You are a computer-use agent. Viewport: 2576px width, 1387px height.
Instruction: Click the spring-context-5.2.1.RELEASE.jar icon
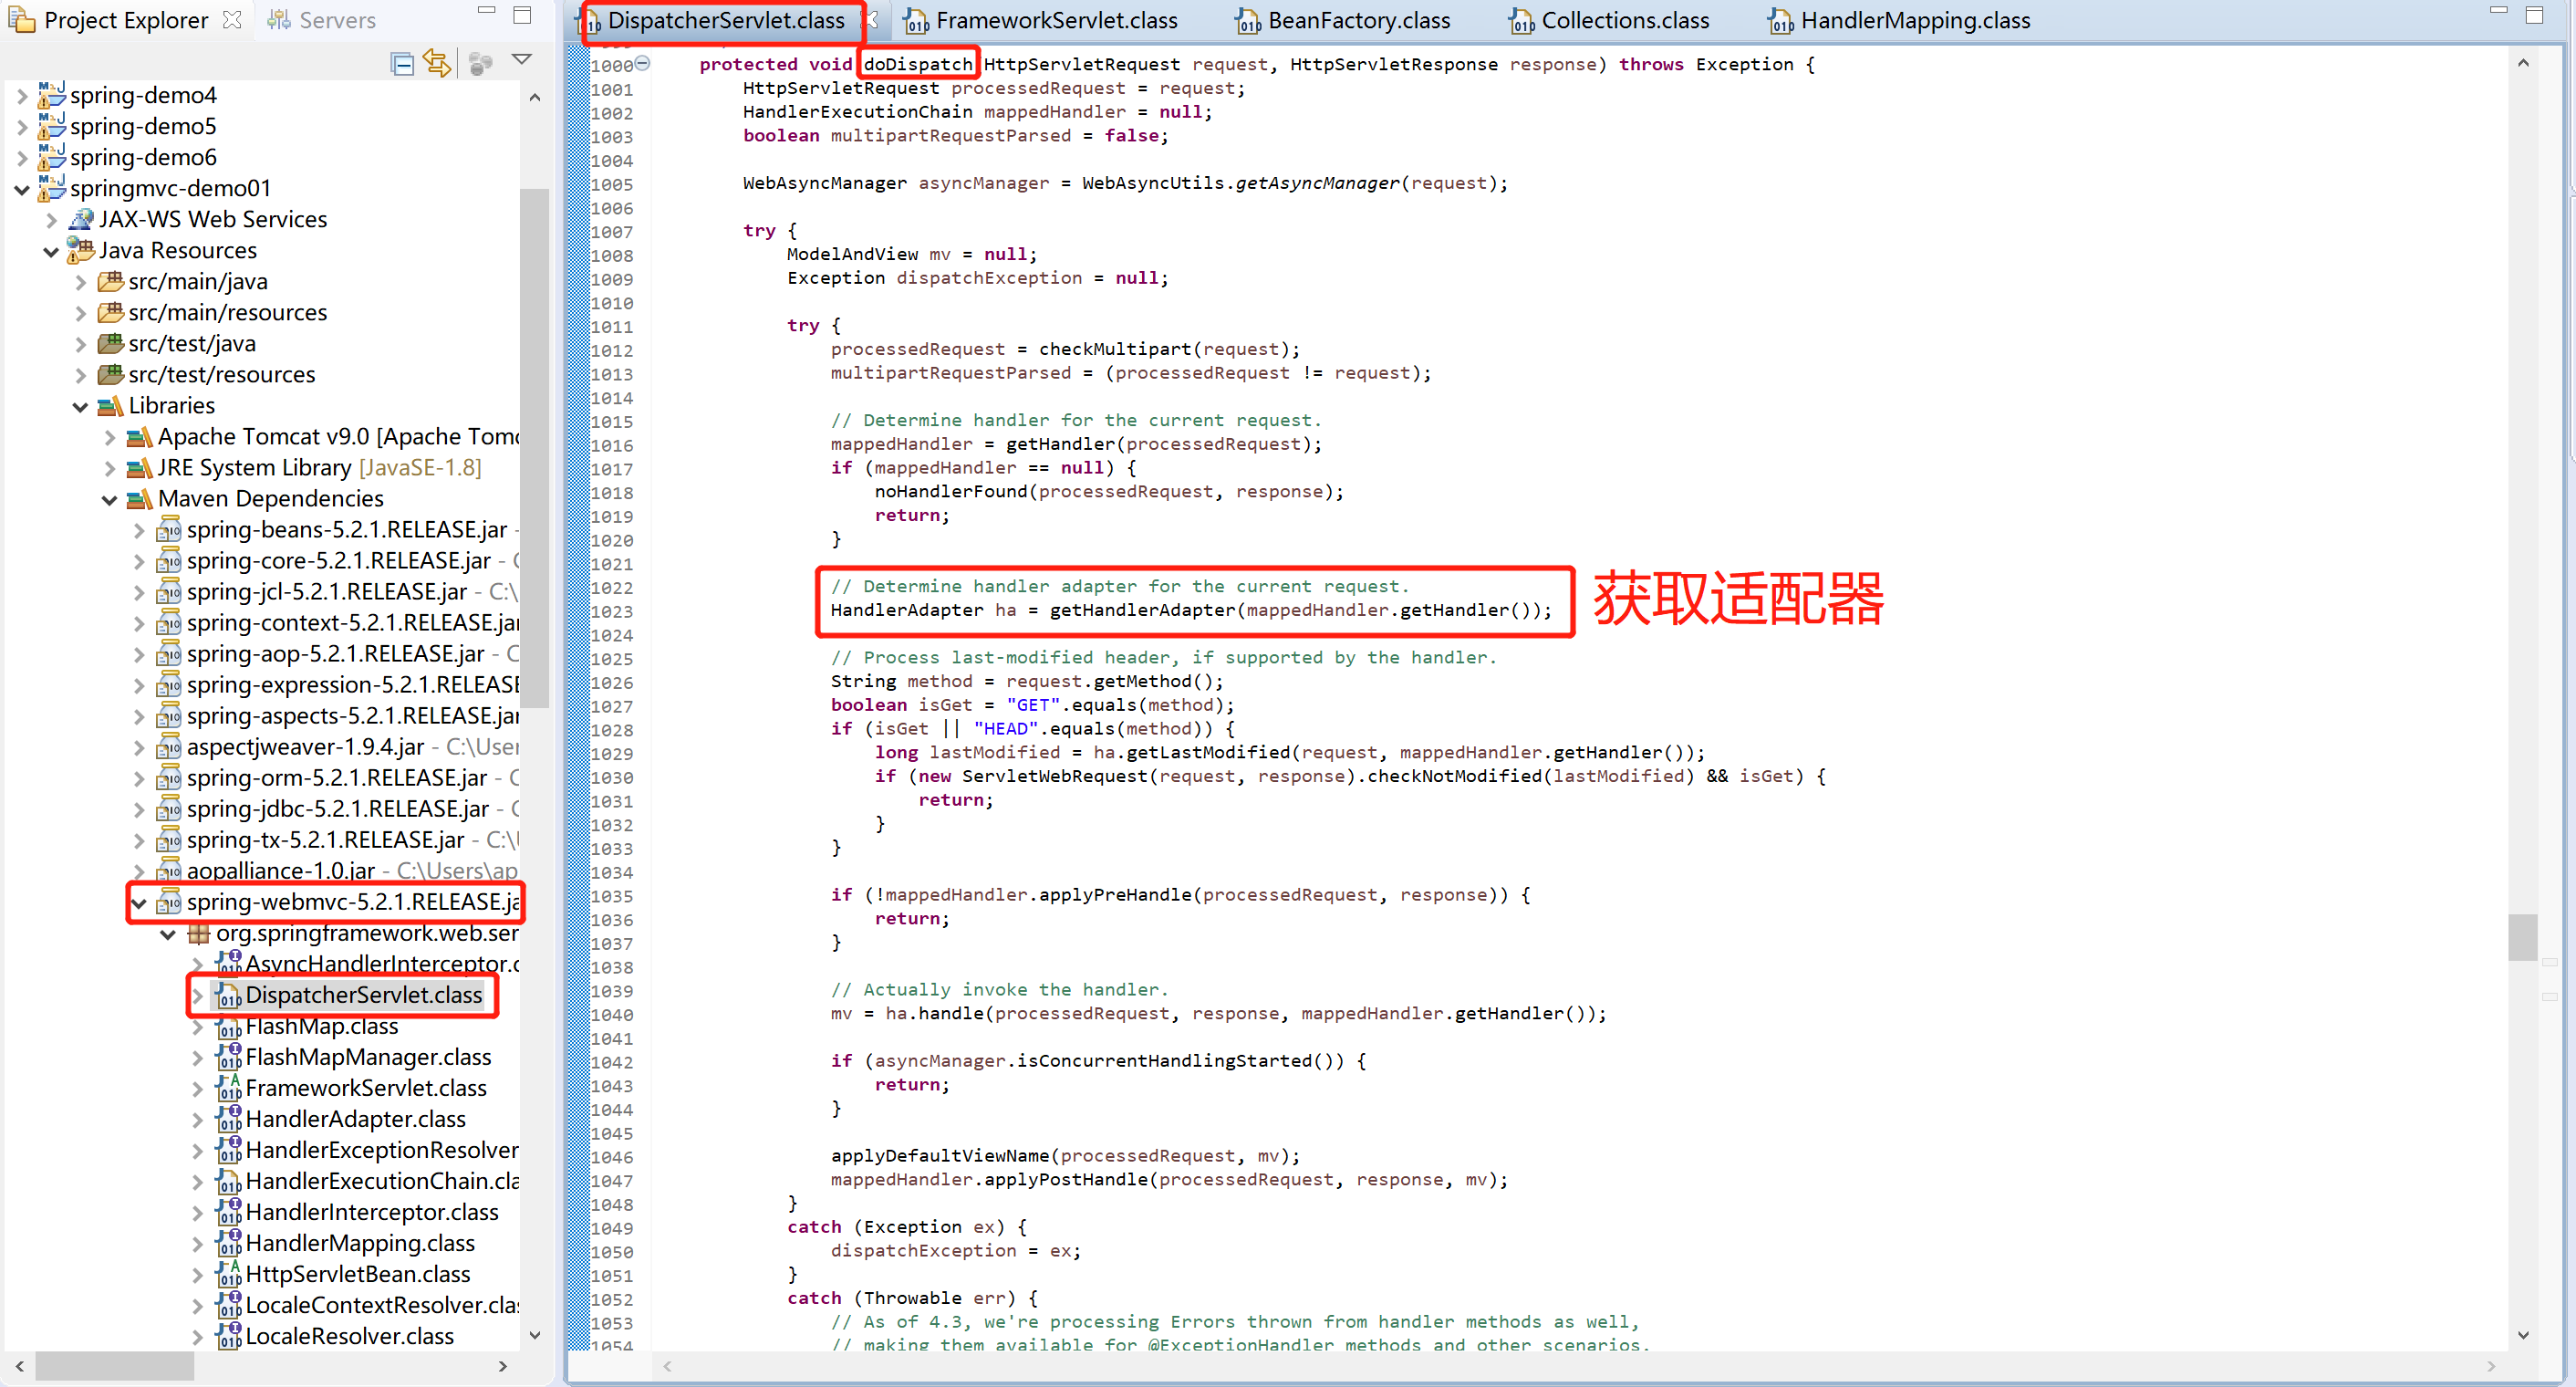pos(169,622)
